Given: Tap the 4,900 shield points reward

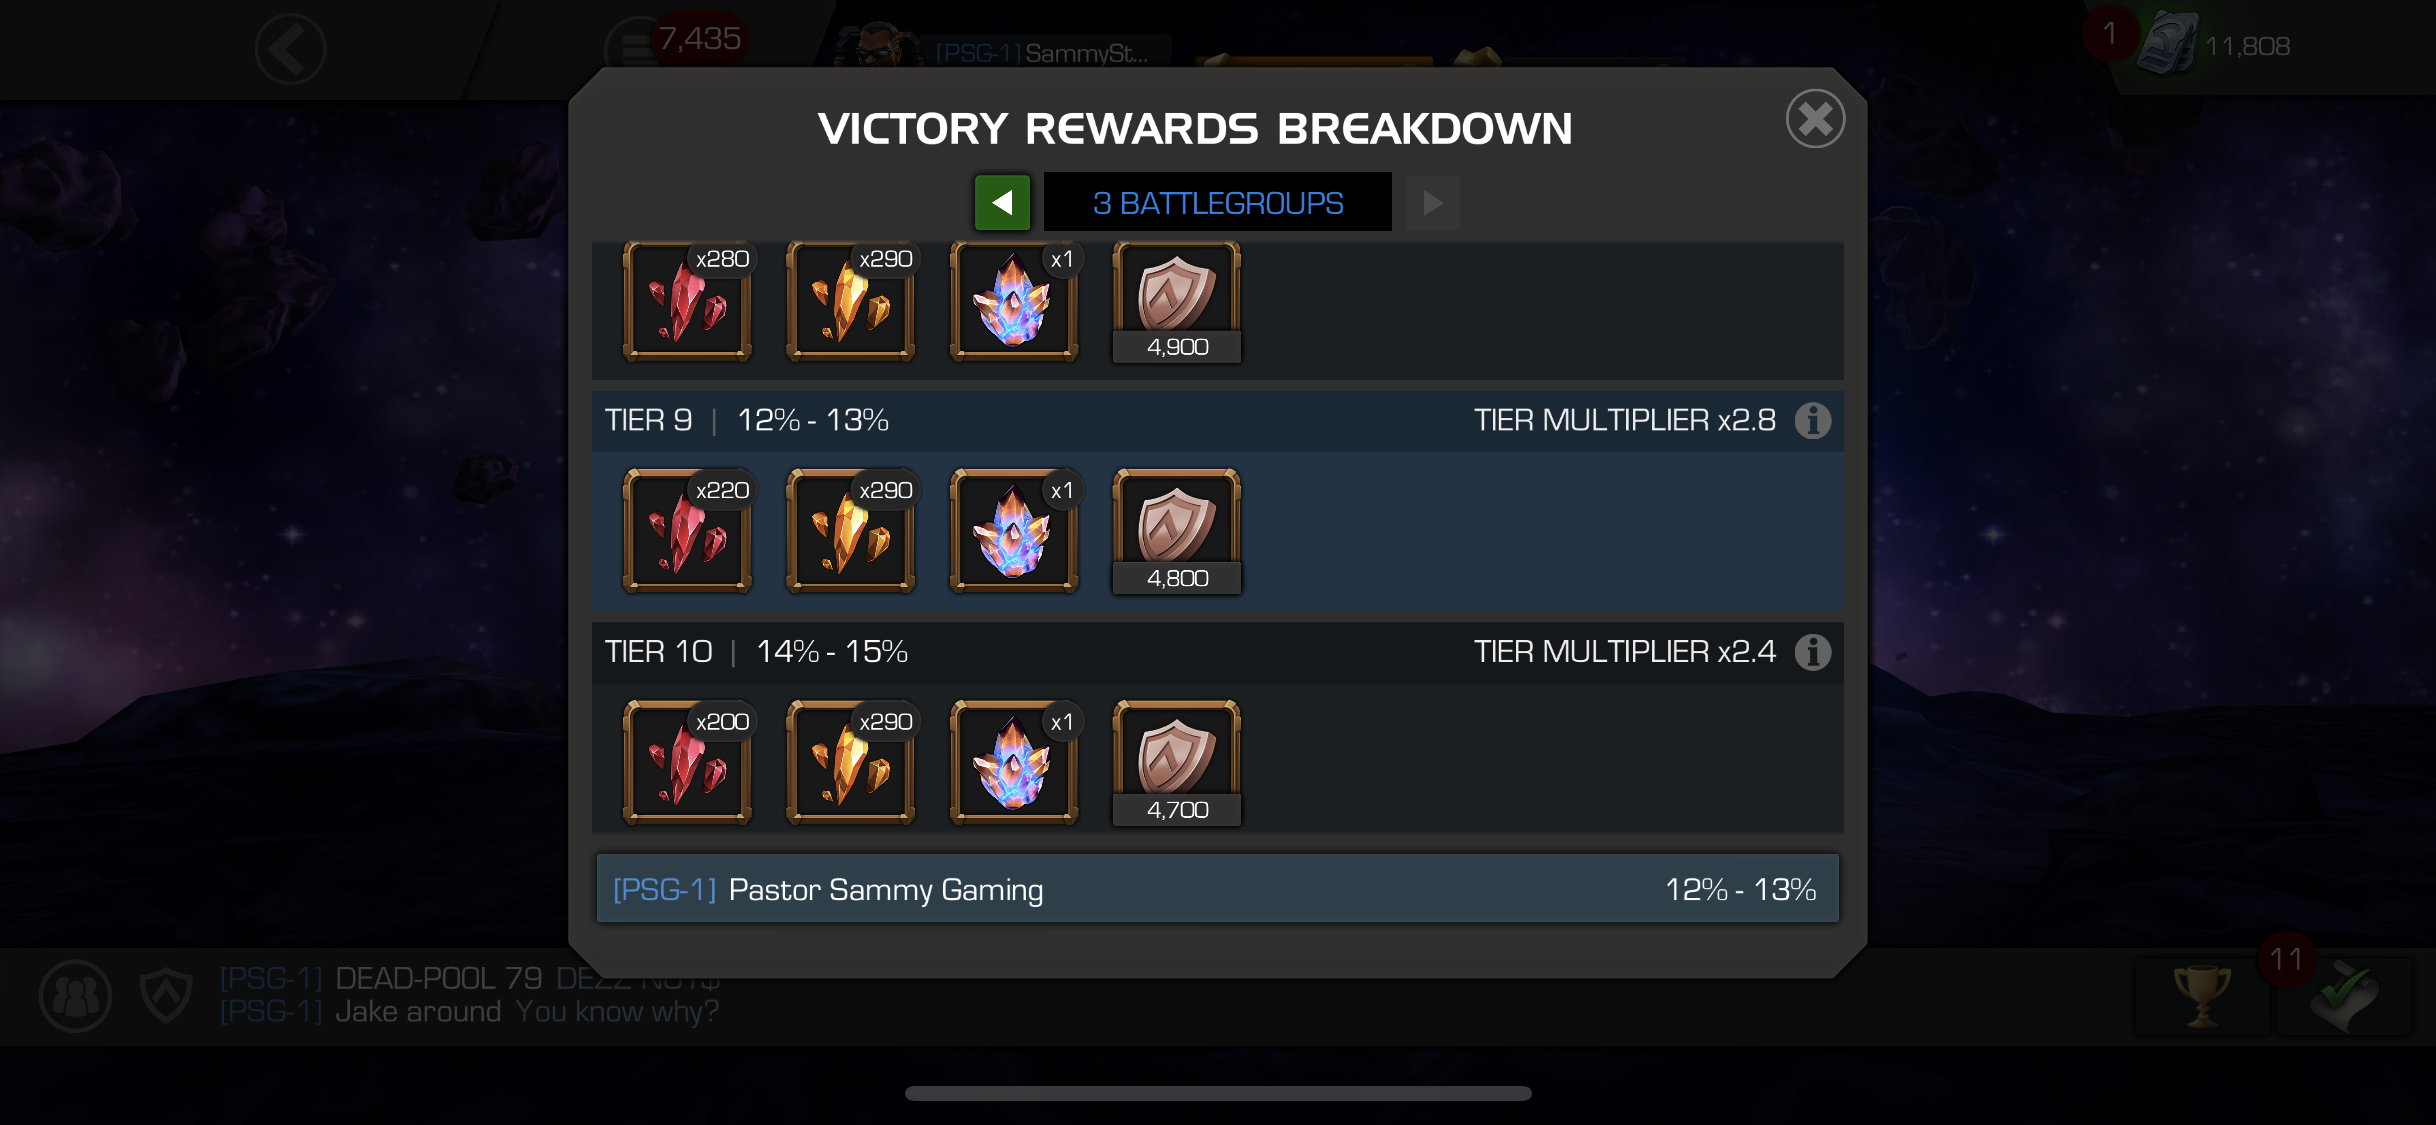Looking at the screenshot, I should (x=1177, y=300).
